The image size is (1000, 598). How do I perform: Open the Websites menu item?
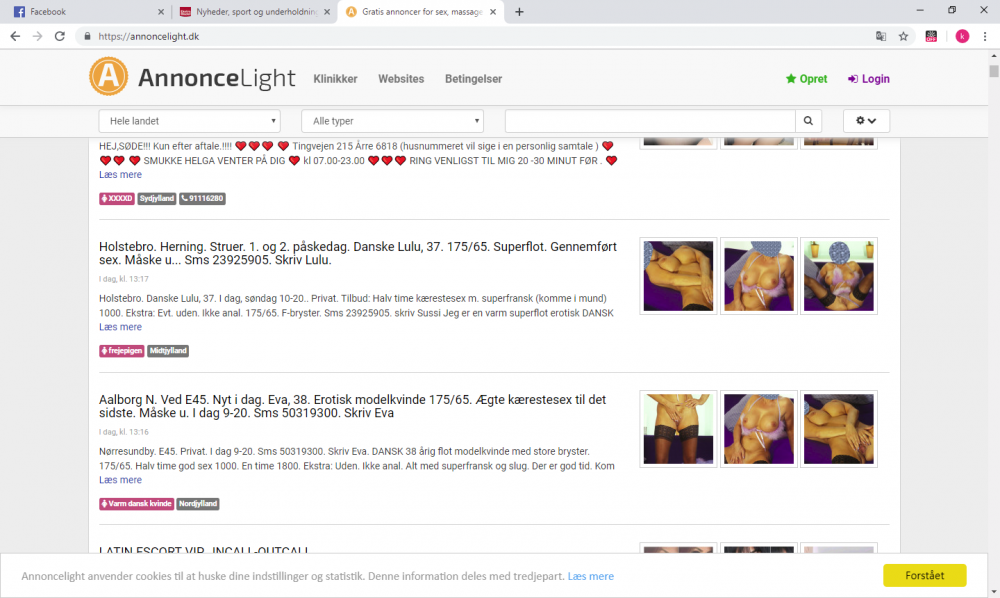click(401, 79)
